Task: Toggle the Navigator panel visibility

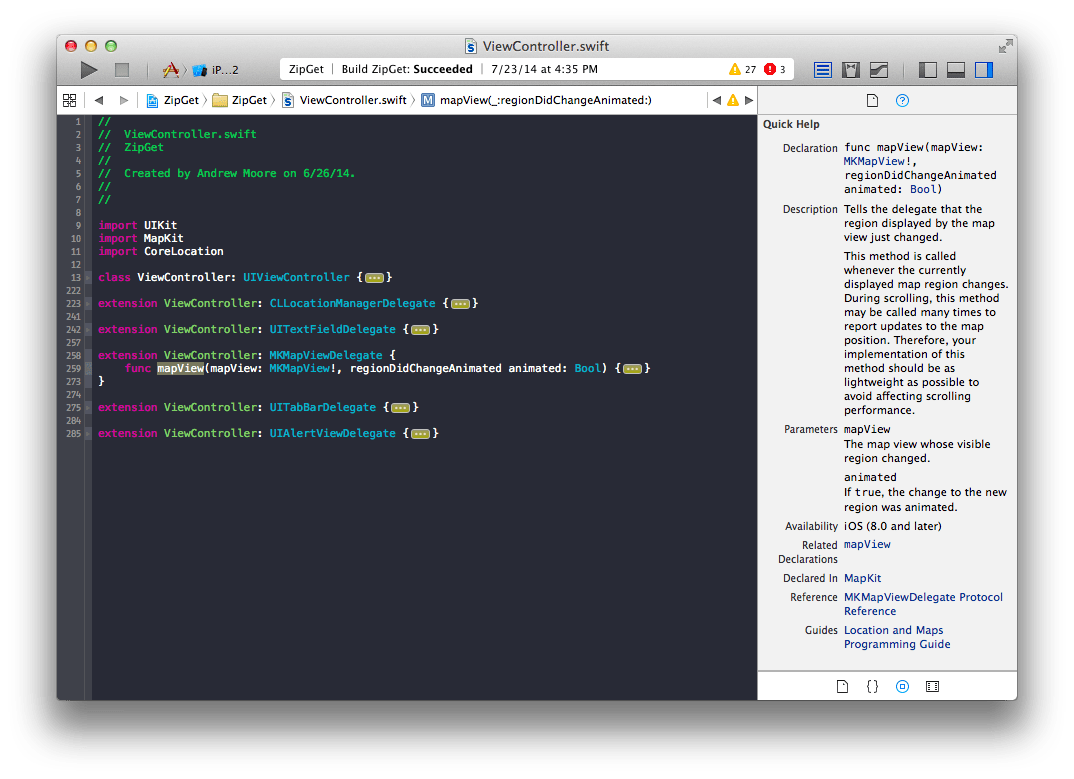Action: coord(927,70)
